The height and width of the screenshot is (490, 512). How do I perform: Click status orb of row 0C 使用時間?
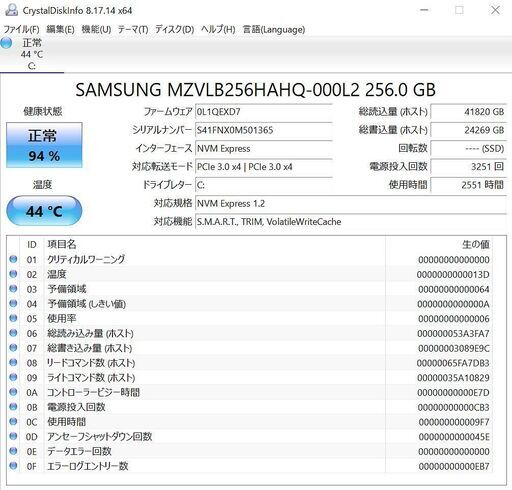pos(13,421)
